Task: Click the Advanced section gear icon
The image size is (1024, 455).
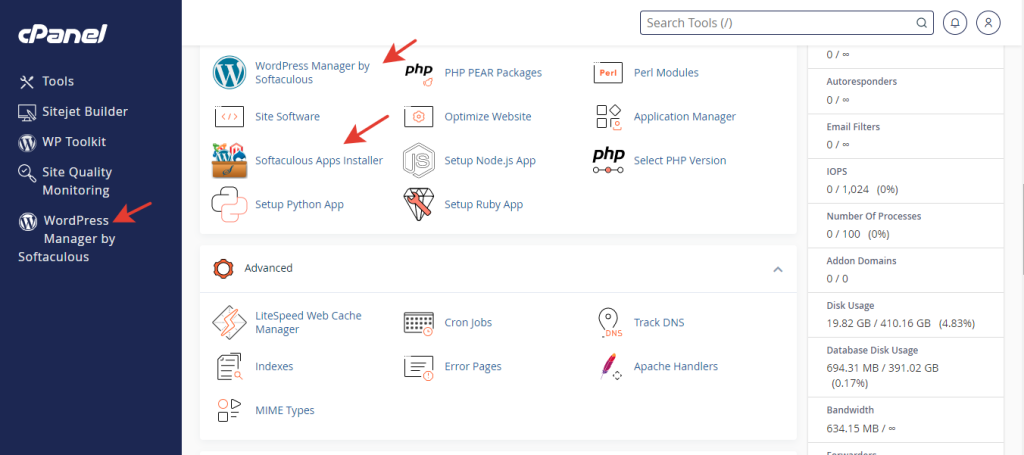Action: pos(223,268)
